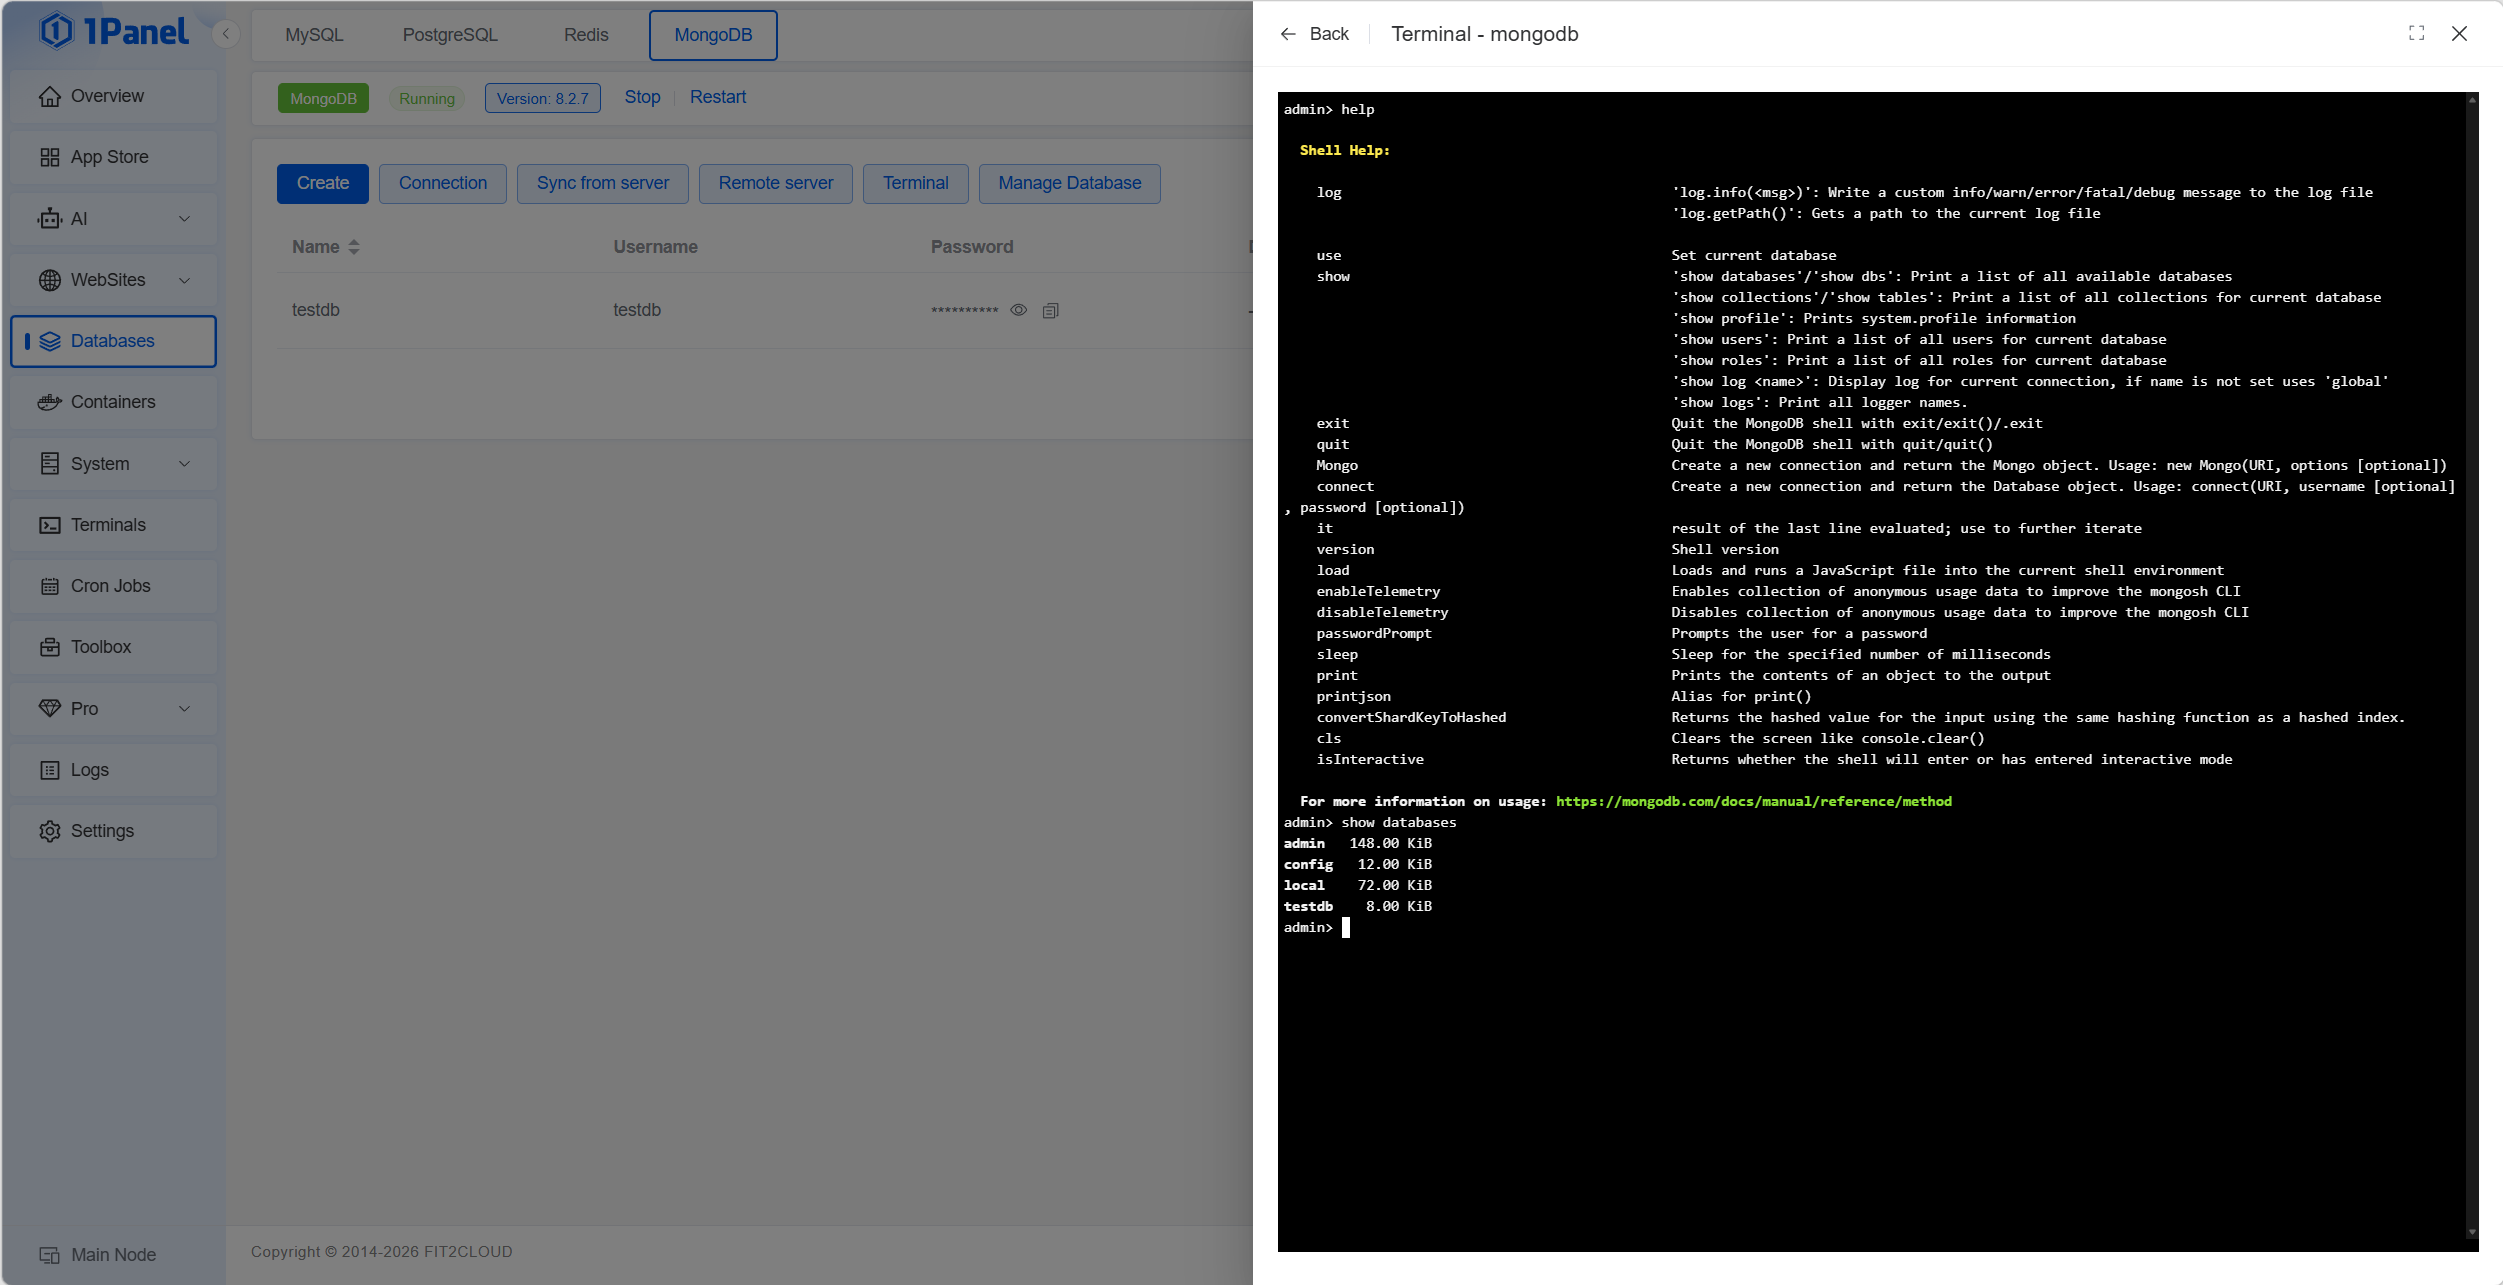Click the Connection button
The image size is (2503, 1285).
pos(443,184)
